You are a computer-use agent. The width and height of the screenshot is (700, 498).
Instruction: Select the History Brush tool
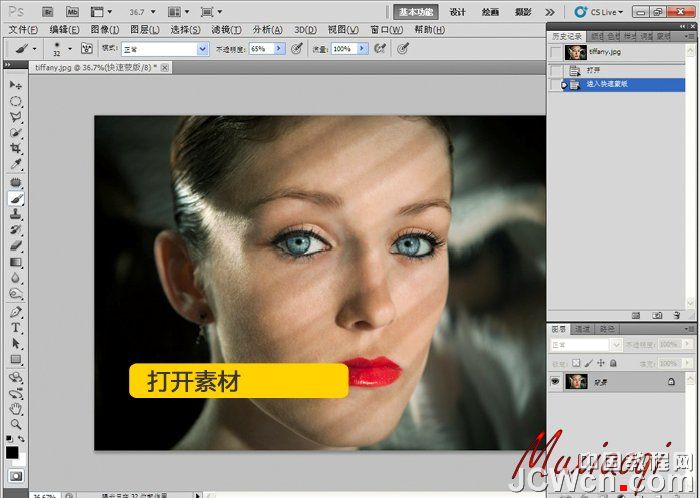(x=16, y=229)
